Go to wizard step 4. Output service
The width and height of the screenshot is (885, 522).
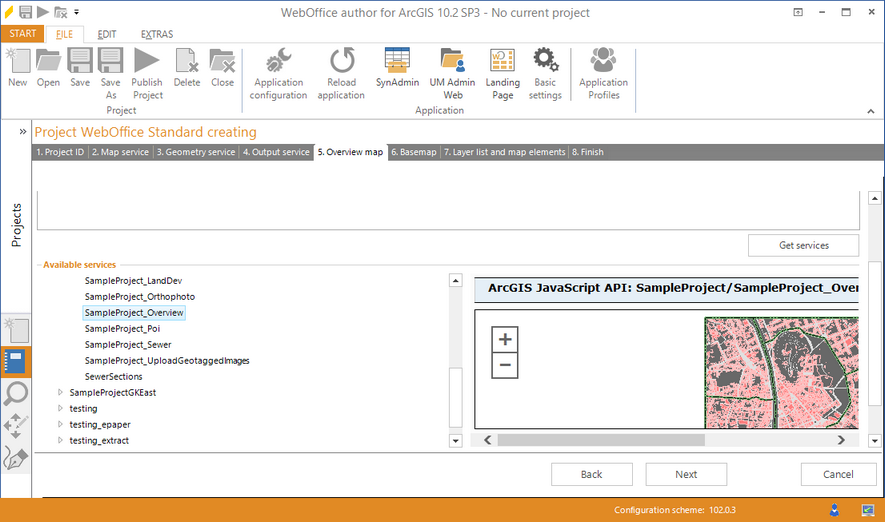[x=276, y=152]
